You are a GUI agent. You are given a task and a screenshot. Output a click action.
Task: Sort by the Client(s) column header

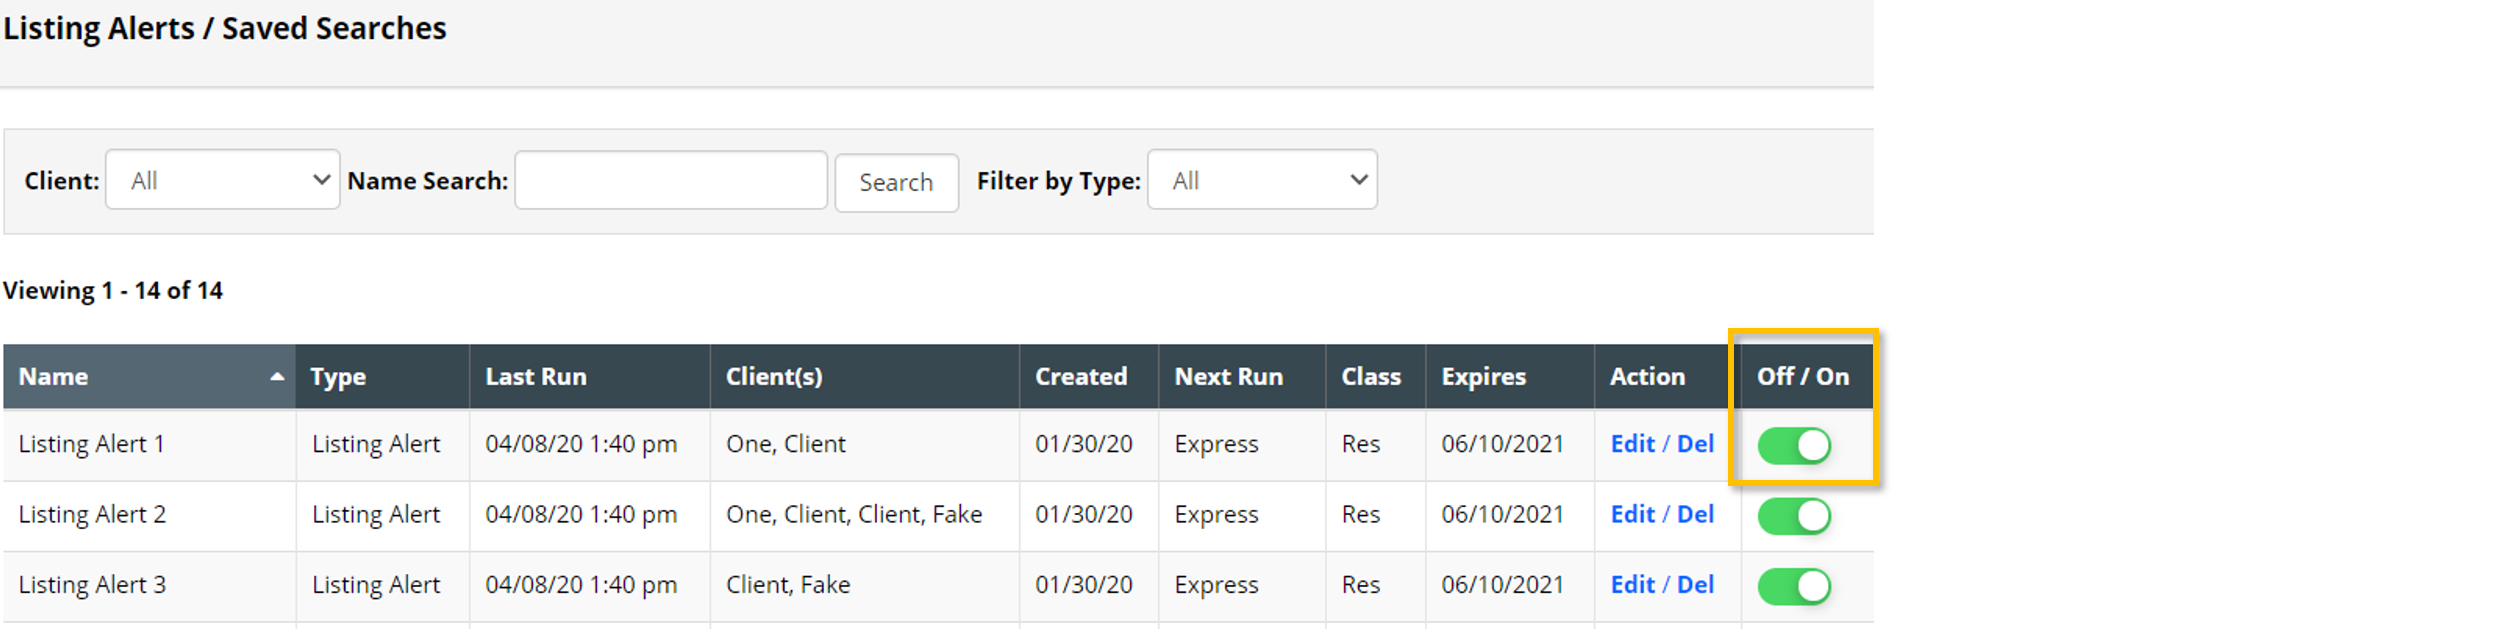[774, 377]
